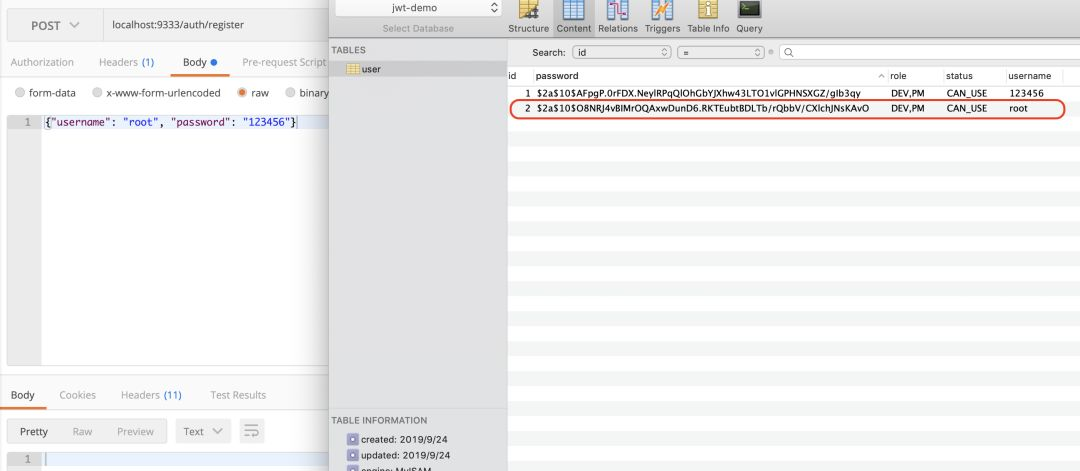Switch to the request Headers (1) tab
The height and width of the screenshot is (471, 1080).
point(127,62)
